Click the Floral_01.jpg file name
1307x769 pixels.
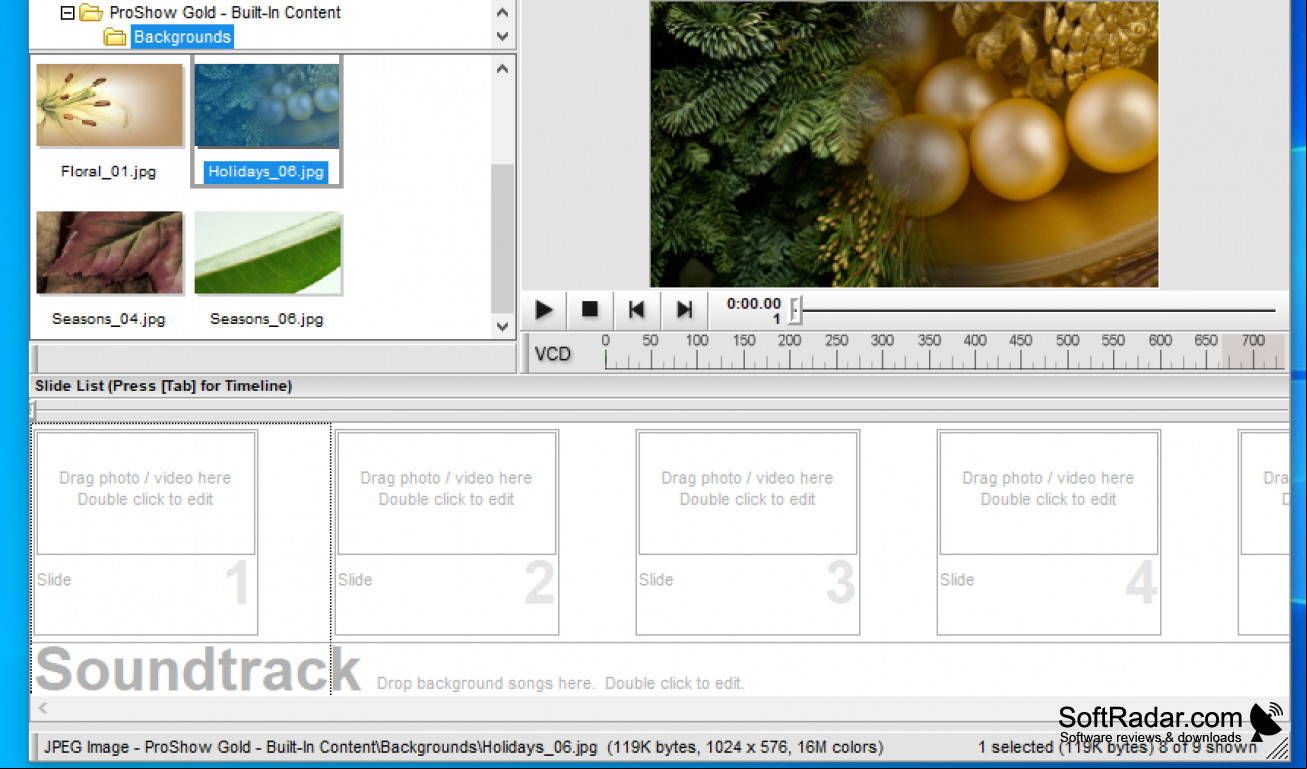click(x=109, y=171)
